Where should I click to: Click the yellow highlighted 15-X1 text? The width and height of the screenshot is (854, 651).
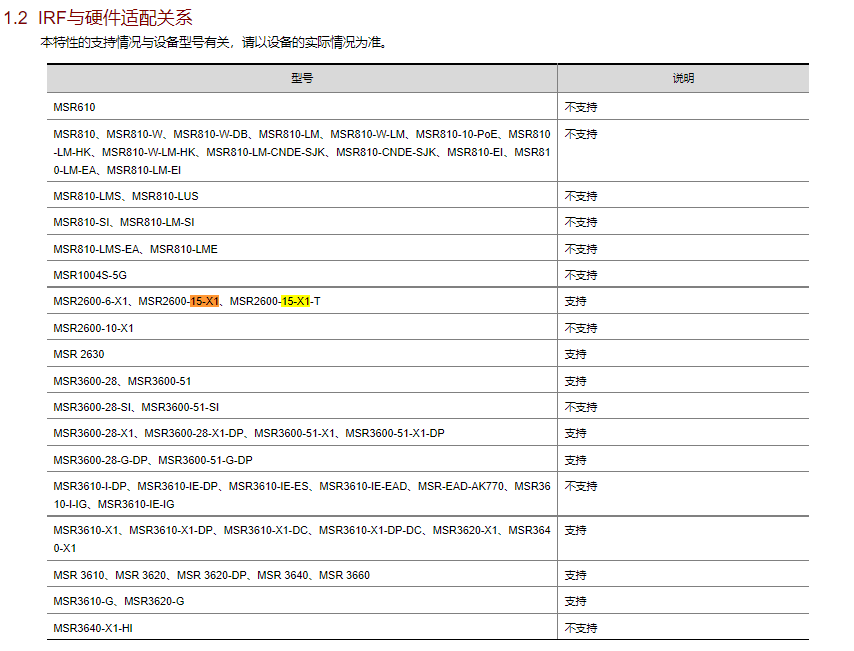coord(296,301)
